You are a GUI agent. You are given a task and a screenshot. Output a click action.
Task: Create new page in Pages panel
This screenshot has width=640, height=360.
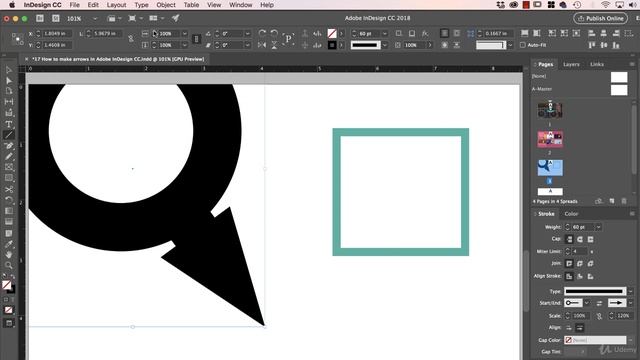pyautogui.click(x=611, y=201)
